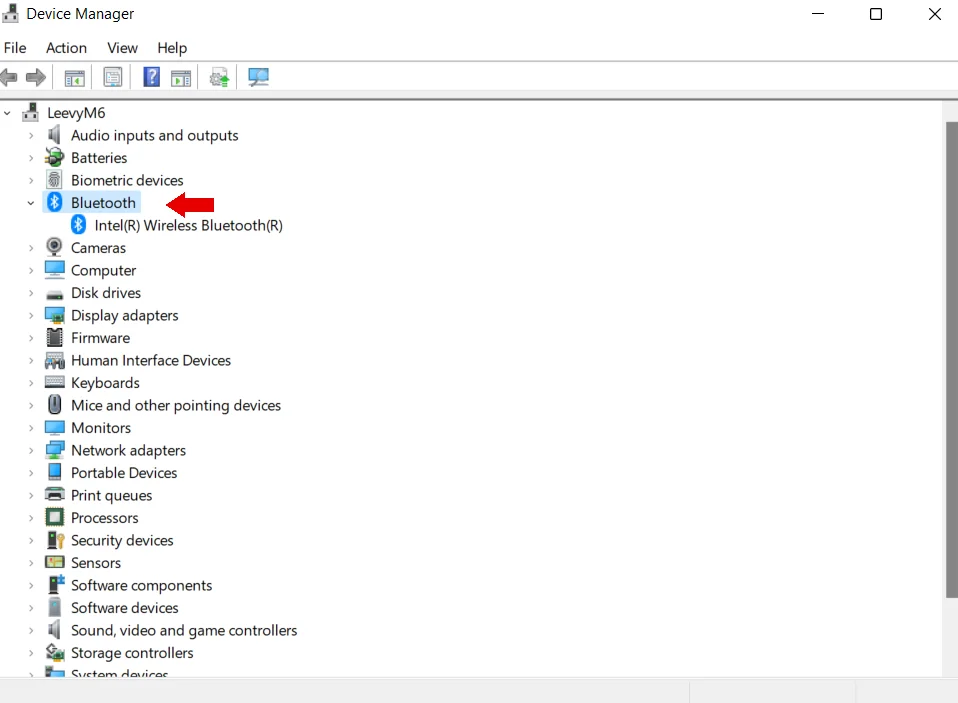The width and height of the screenshot is (958, 703).
Task: Click the vertical scrollbar thumb
Action: tap(951, 360)
